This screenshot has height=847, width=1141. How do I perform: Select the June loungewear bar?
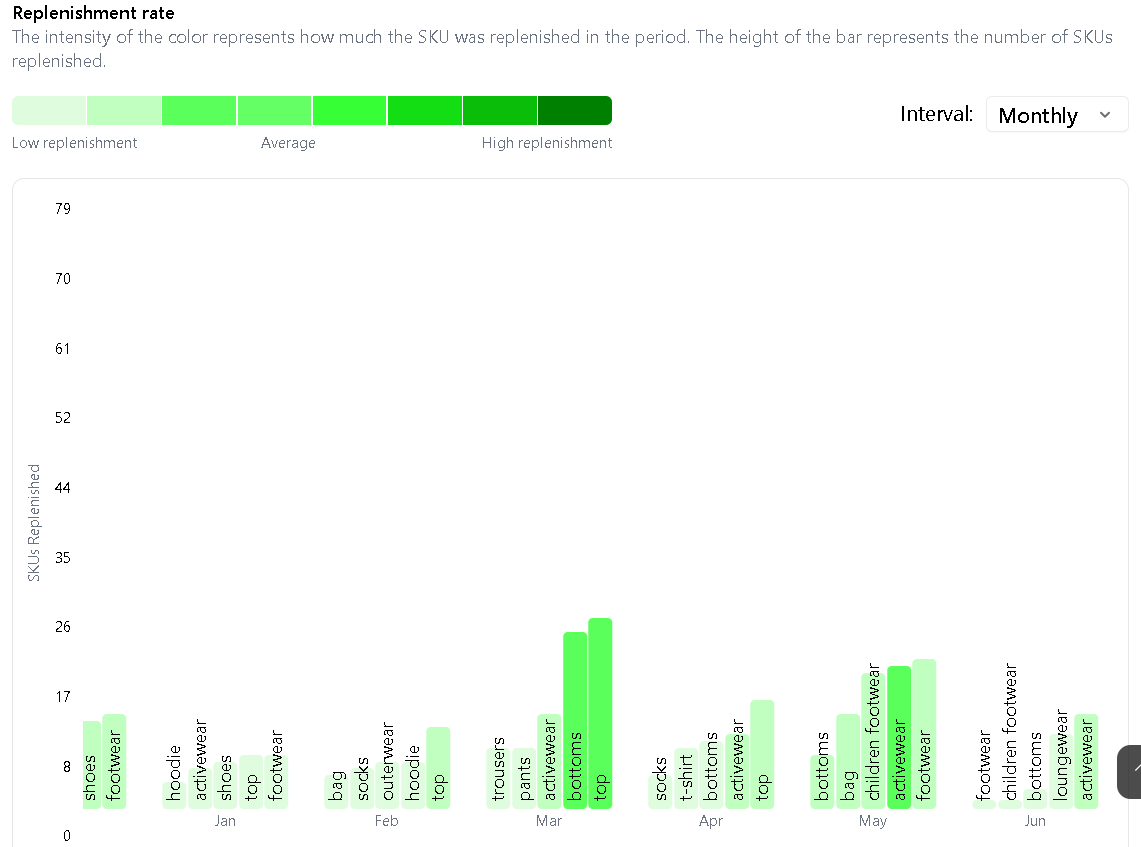tap(1061, 790)
